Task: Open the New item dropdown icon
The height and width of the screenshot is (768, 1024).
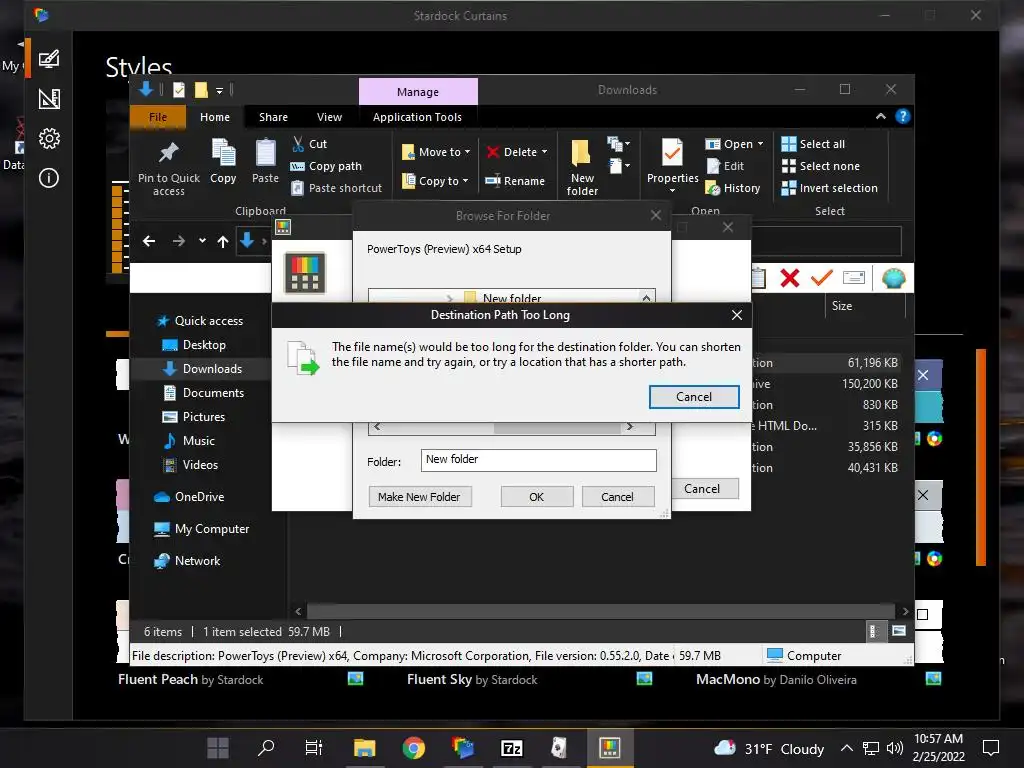Action: [x=618, y=144]
